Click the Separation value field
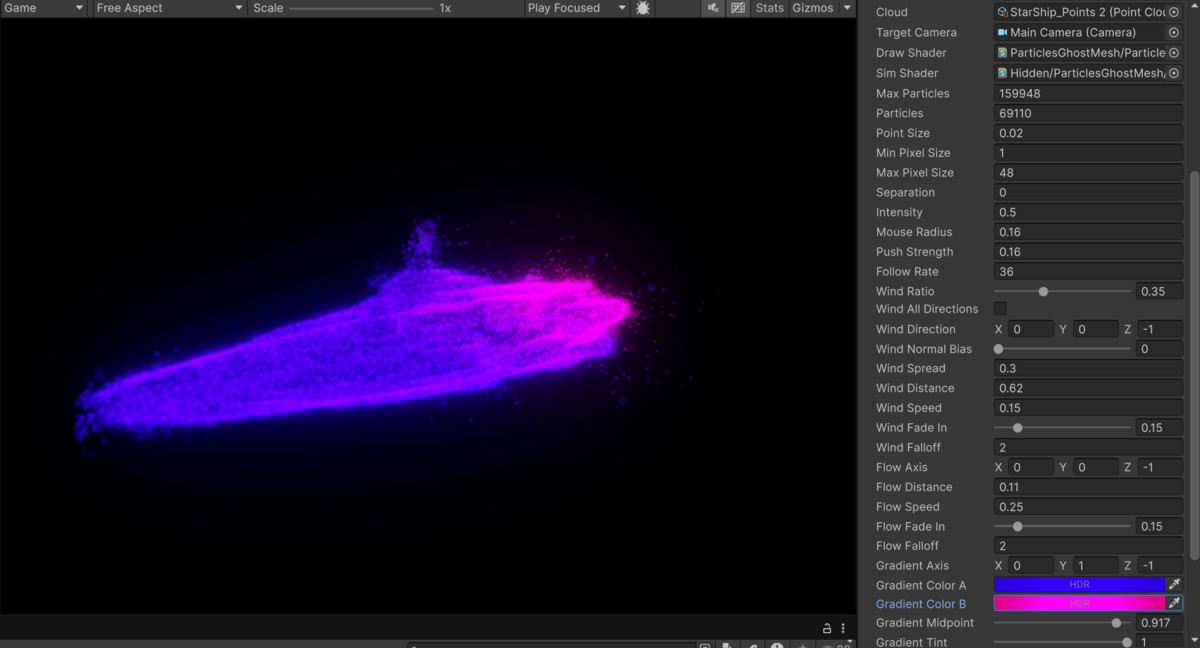Image resolution: width=1200 pixels, height=648 pixels. coord(1088,192)
